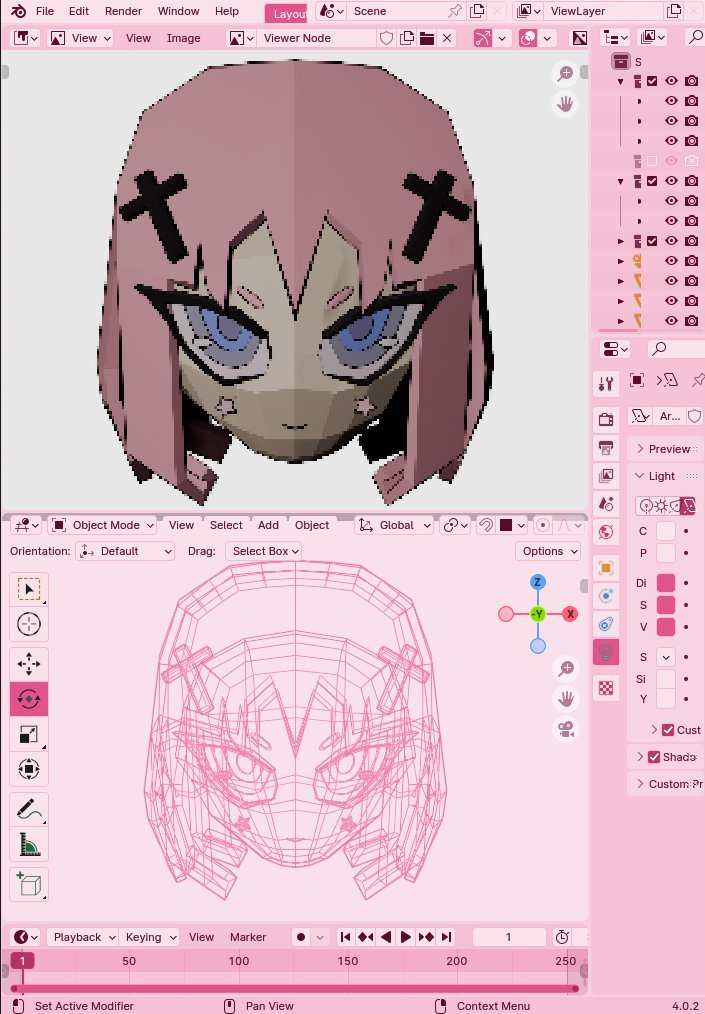Select the Transform tool

(28, 769)
